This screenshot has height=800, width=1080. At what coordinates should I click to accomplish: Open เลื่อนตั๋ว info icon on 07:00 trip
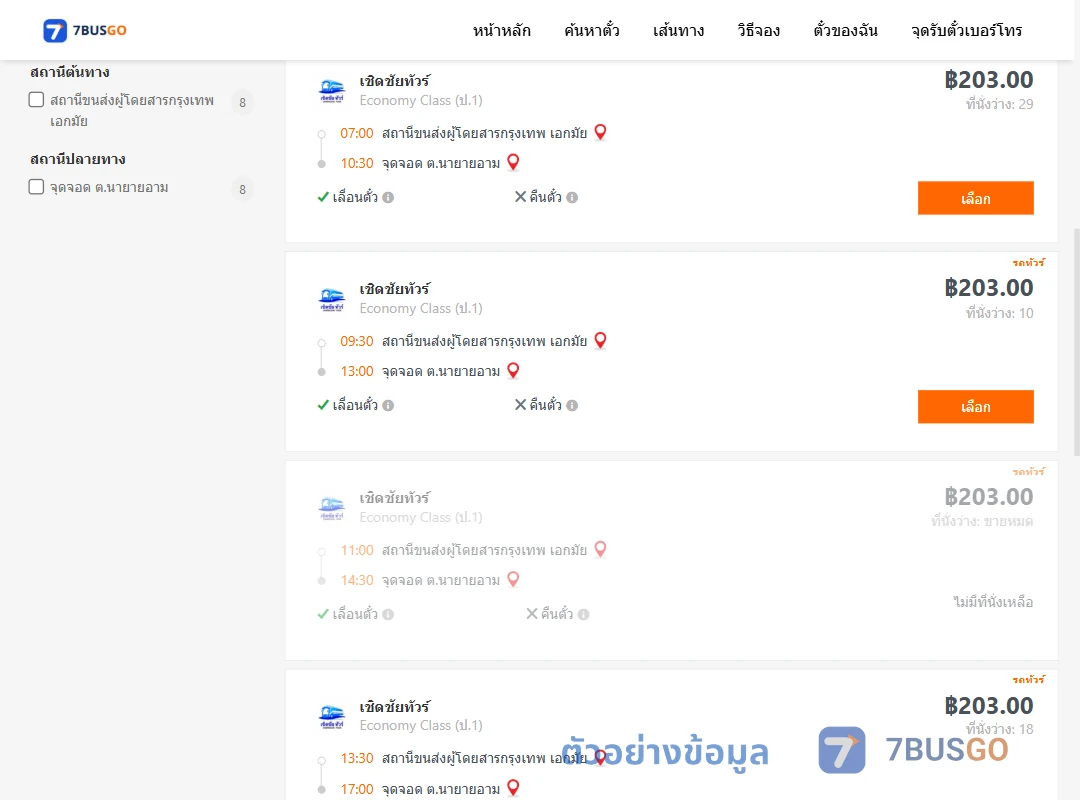click(388, 198)
